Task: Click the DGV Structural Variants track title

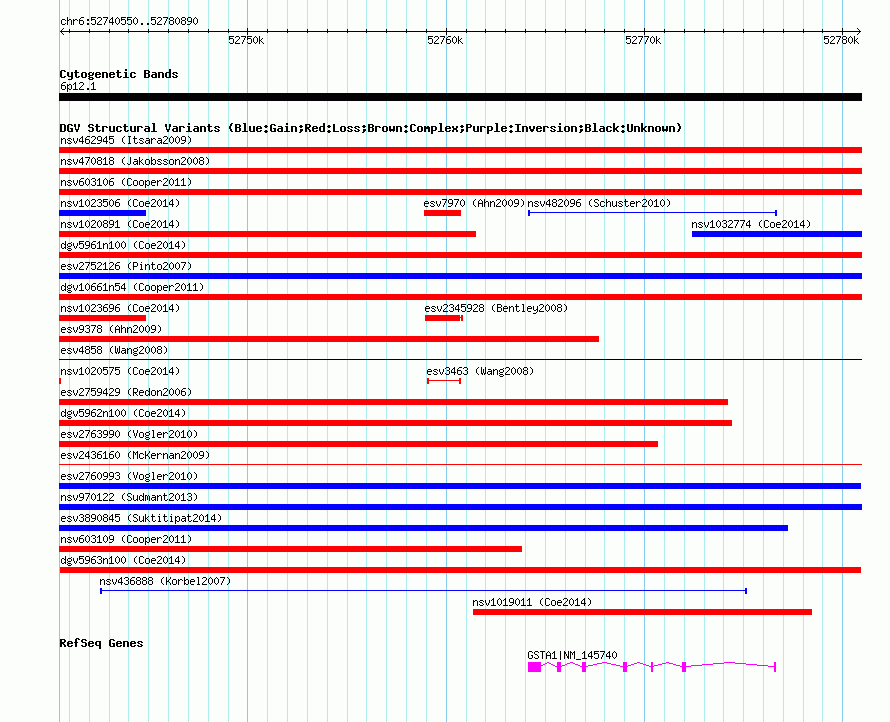Action: tap(371, 128)
